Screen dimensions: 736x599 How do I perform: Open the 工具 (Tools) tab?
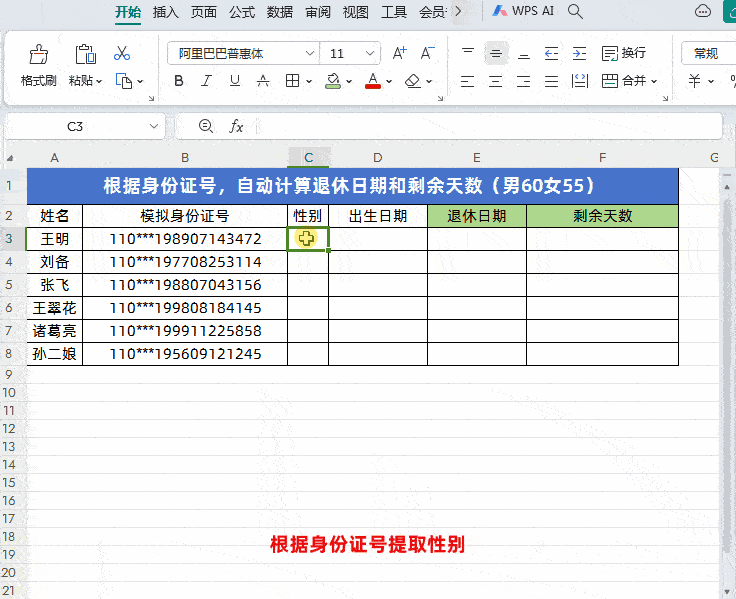(x=394, y=12)
